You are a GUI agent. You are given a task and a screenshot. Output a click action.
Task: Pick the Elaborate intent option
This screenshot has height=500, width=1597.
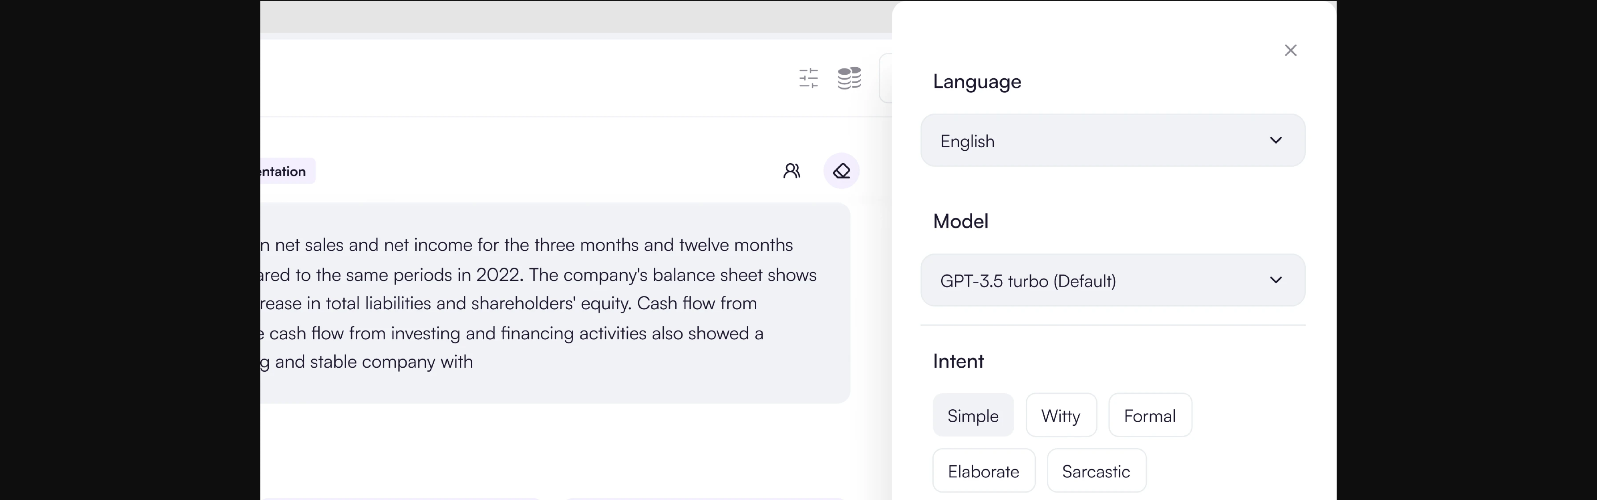click(x=983, y=471)
